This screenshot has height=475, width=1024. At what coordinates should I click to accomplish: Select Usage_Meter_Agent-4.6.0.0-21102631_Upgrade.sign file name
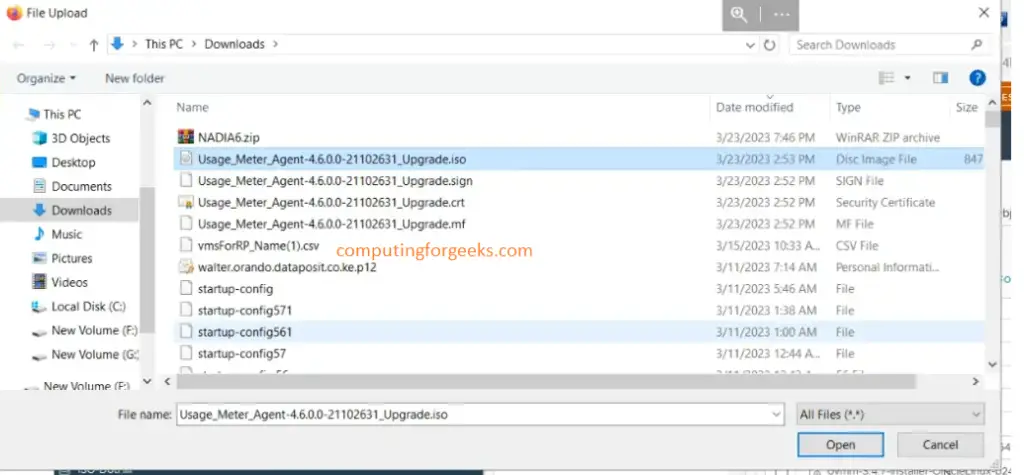pyautogui.click(x=335, y=180)
